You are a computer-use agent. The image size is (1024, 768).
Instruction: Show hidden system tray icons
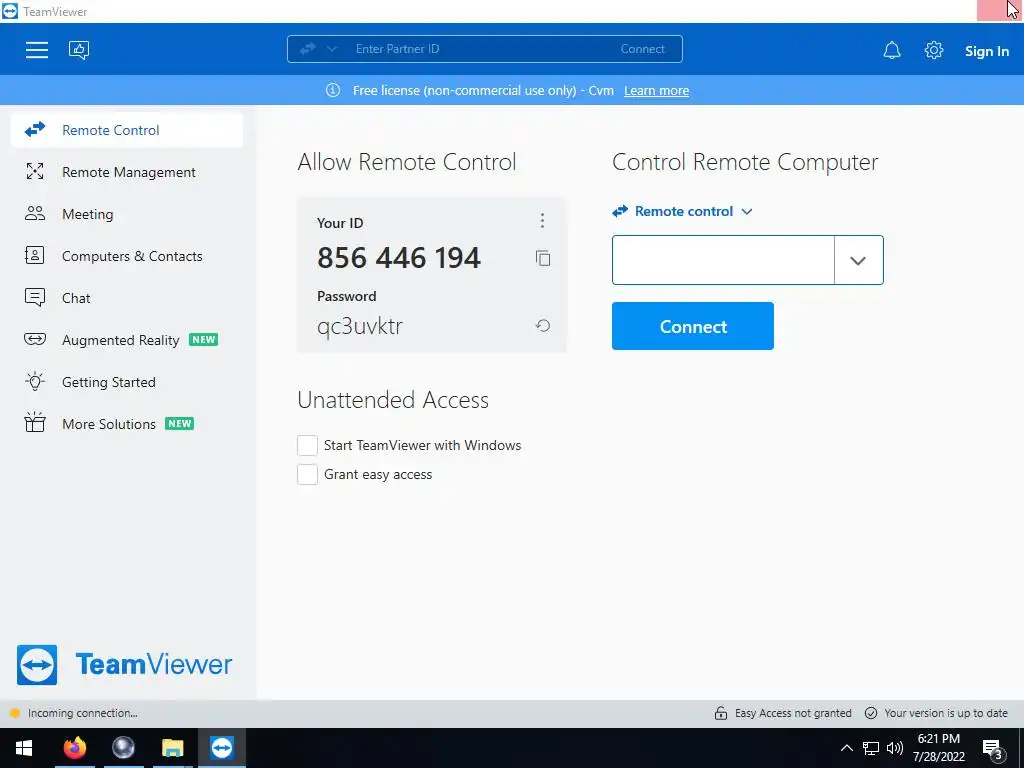coord(846,748)
